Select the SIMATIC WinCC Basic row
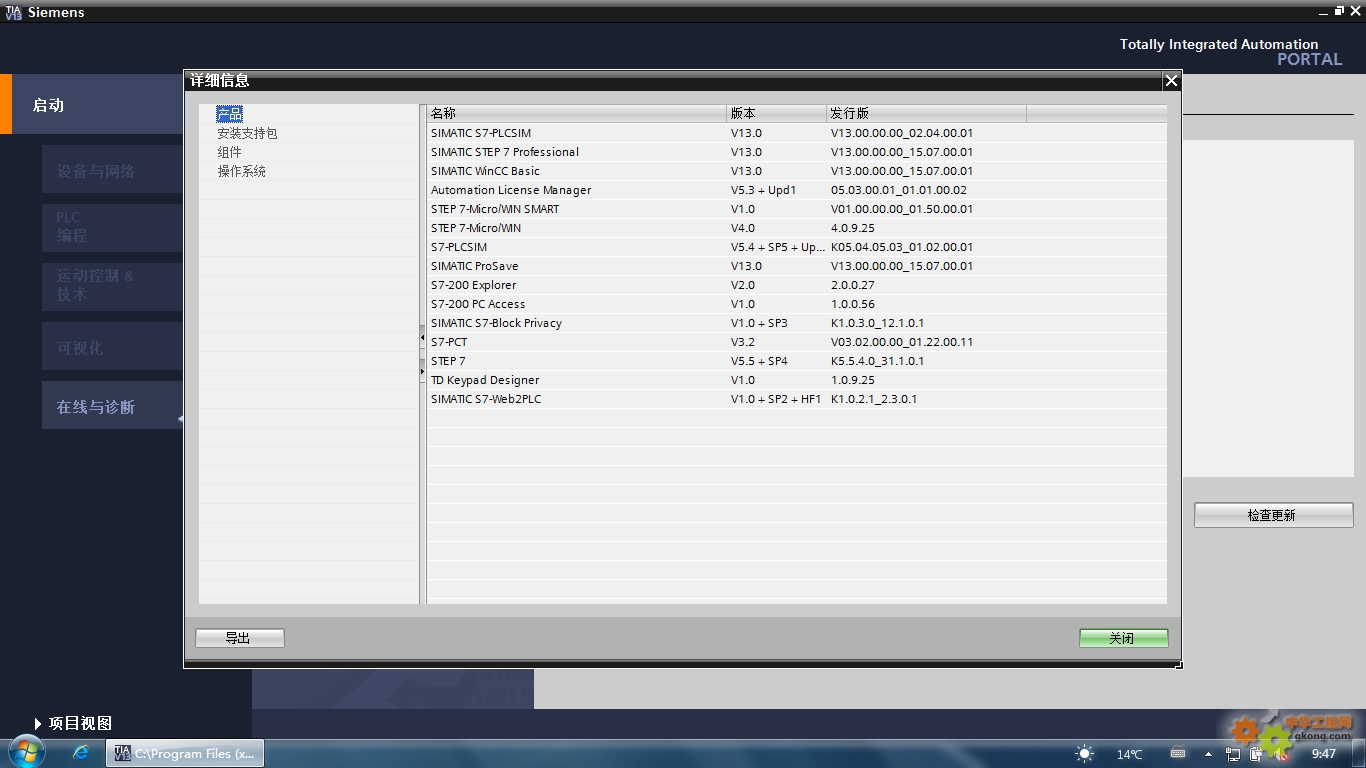 pyautogui.click(x=797, y=171)
